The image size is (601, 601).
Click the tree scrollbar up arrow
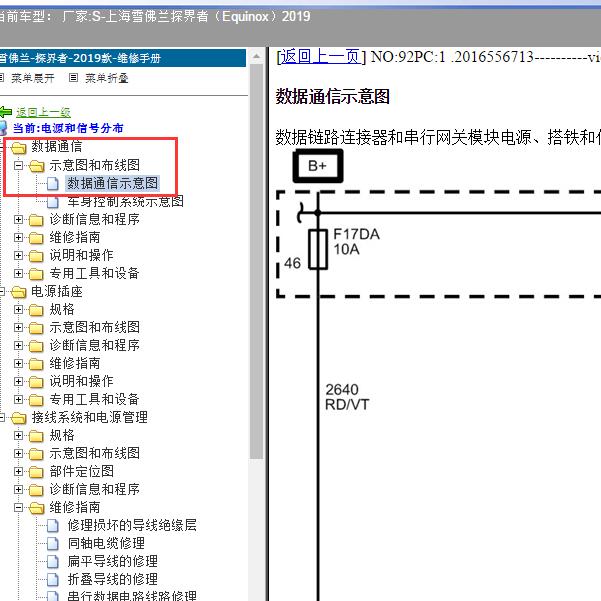coord(256,57)
